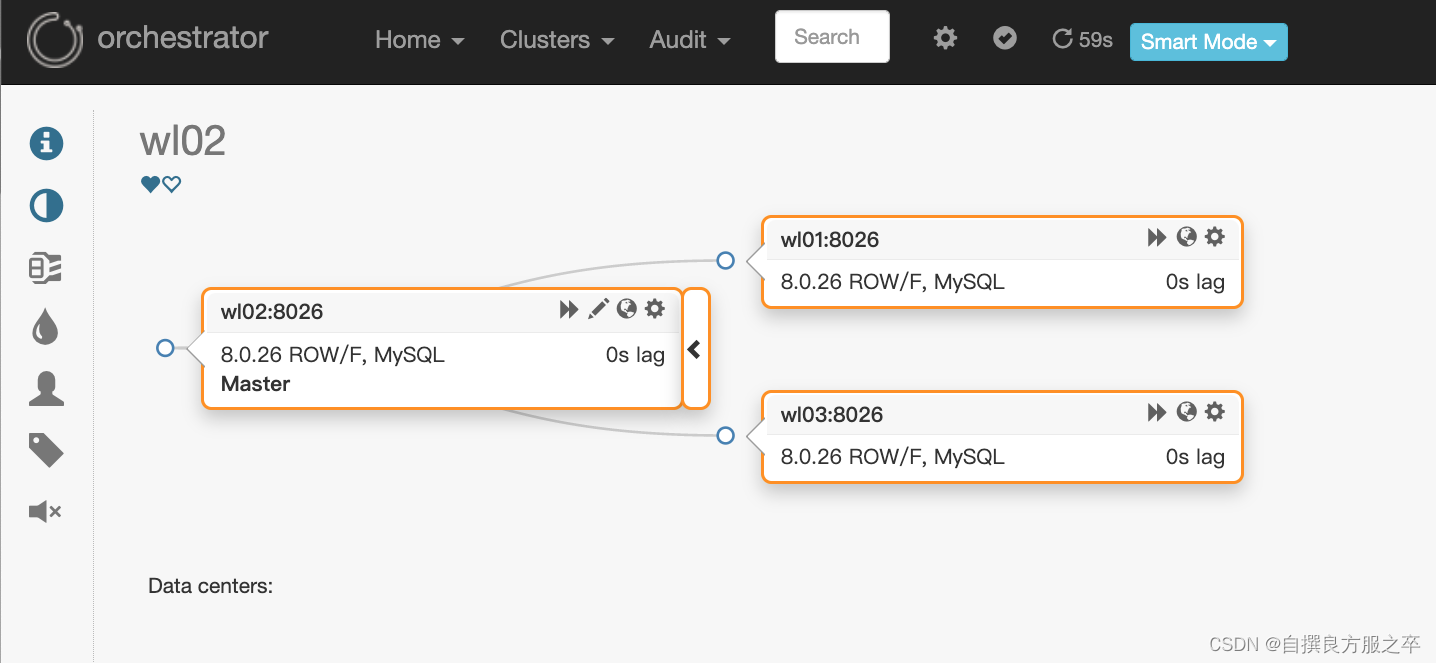Click the globe icon on wl03:8026
The width and height of the screenshot is (1436, 663).
[1187, 412]
